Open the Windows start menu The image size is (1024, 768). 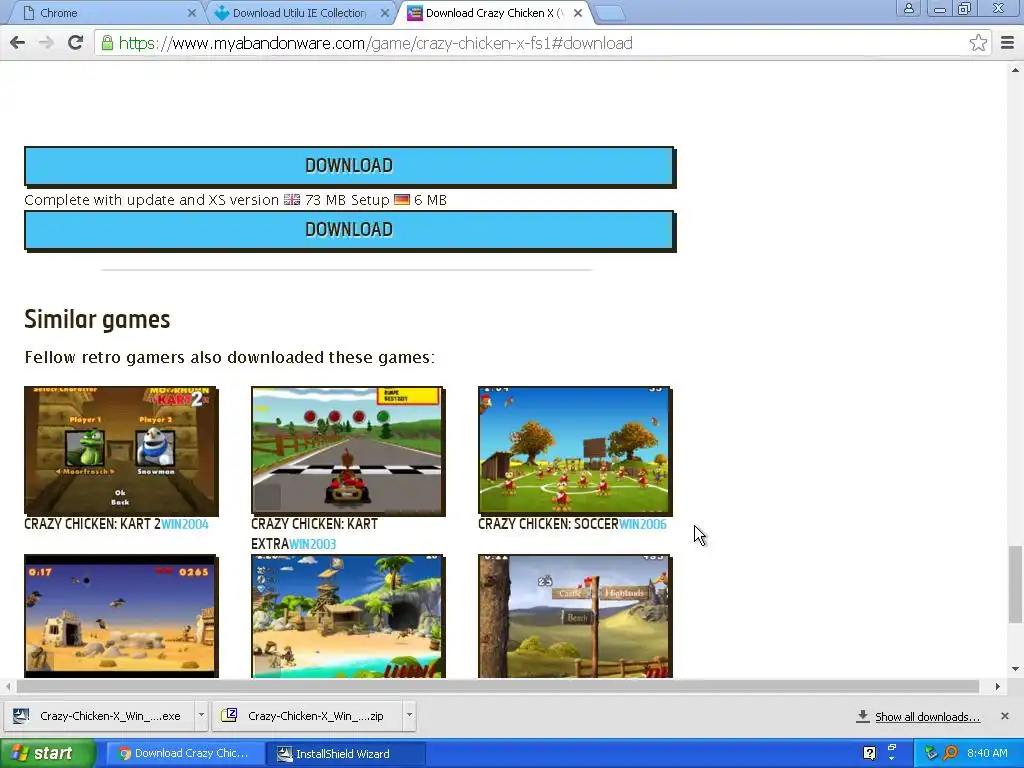(x=48, y=753)
